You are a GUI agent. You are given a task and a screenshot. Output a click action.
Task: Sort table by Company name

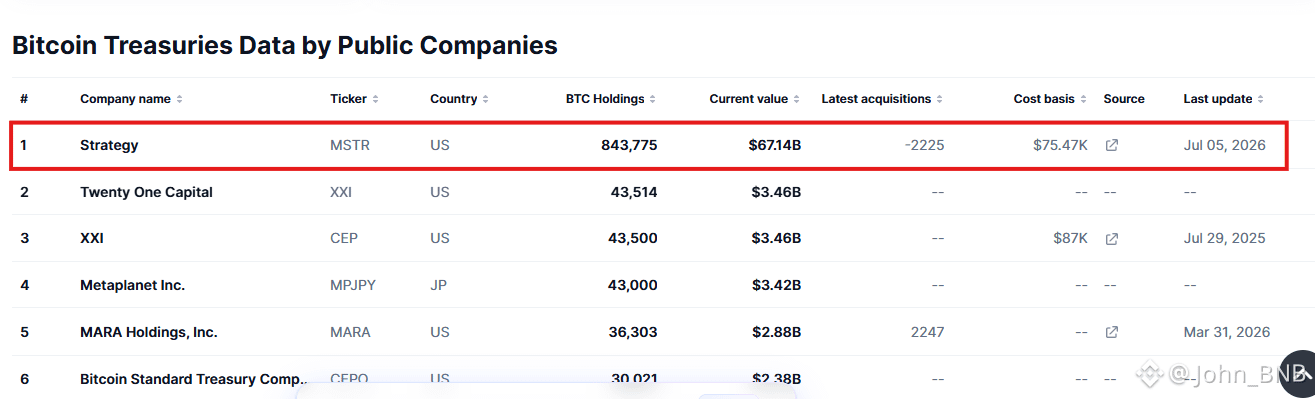tap(131, 99)
